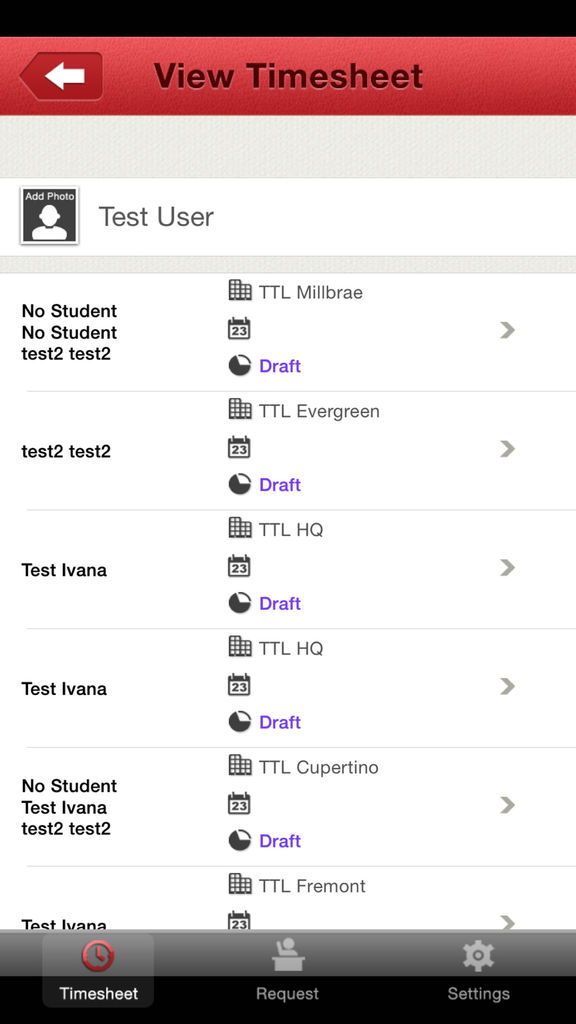Image resolution: width=576 pixels, height=1024 pixels.
Task: Click pie status icon in TTL Cupertino row
Action: pyautogui.click(x=240, y=840)
